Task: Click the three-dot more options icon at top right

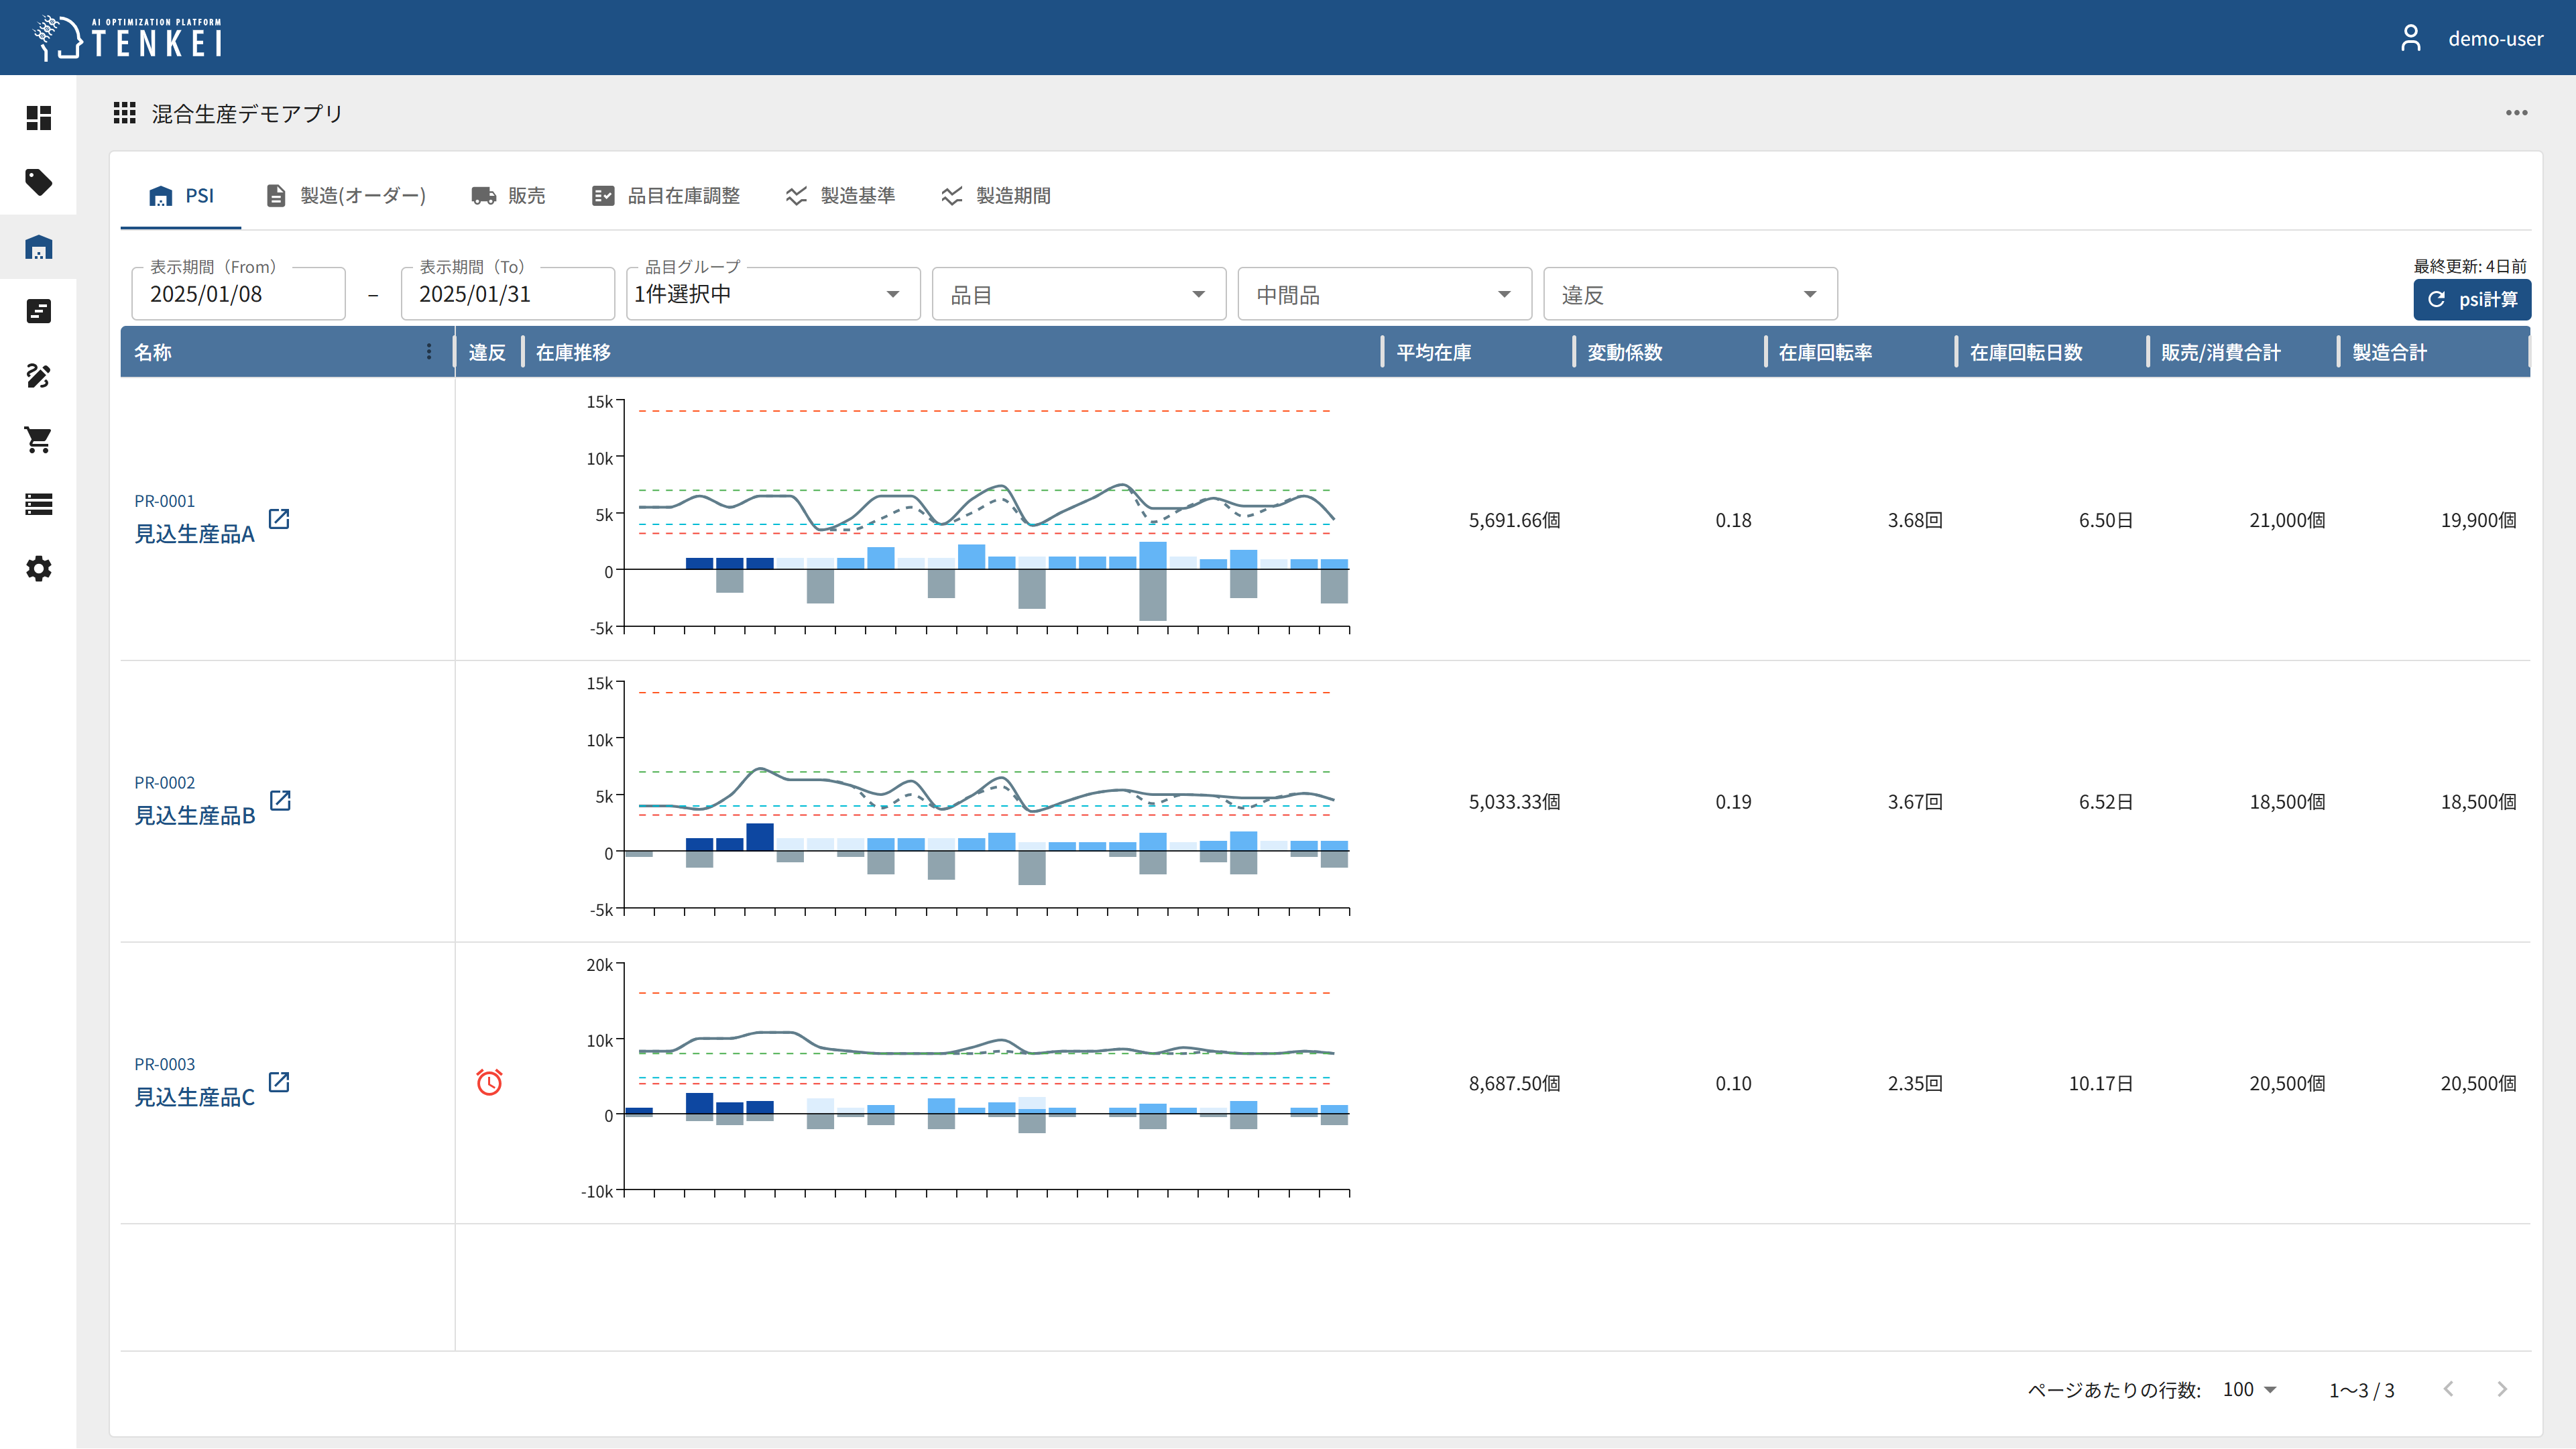Action: click(2516, 113)
